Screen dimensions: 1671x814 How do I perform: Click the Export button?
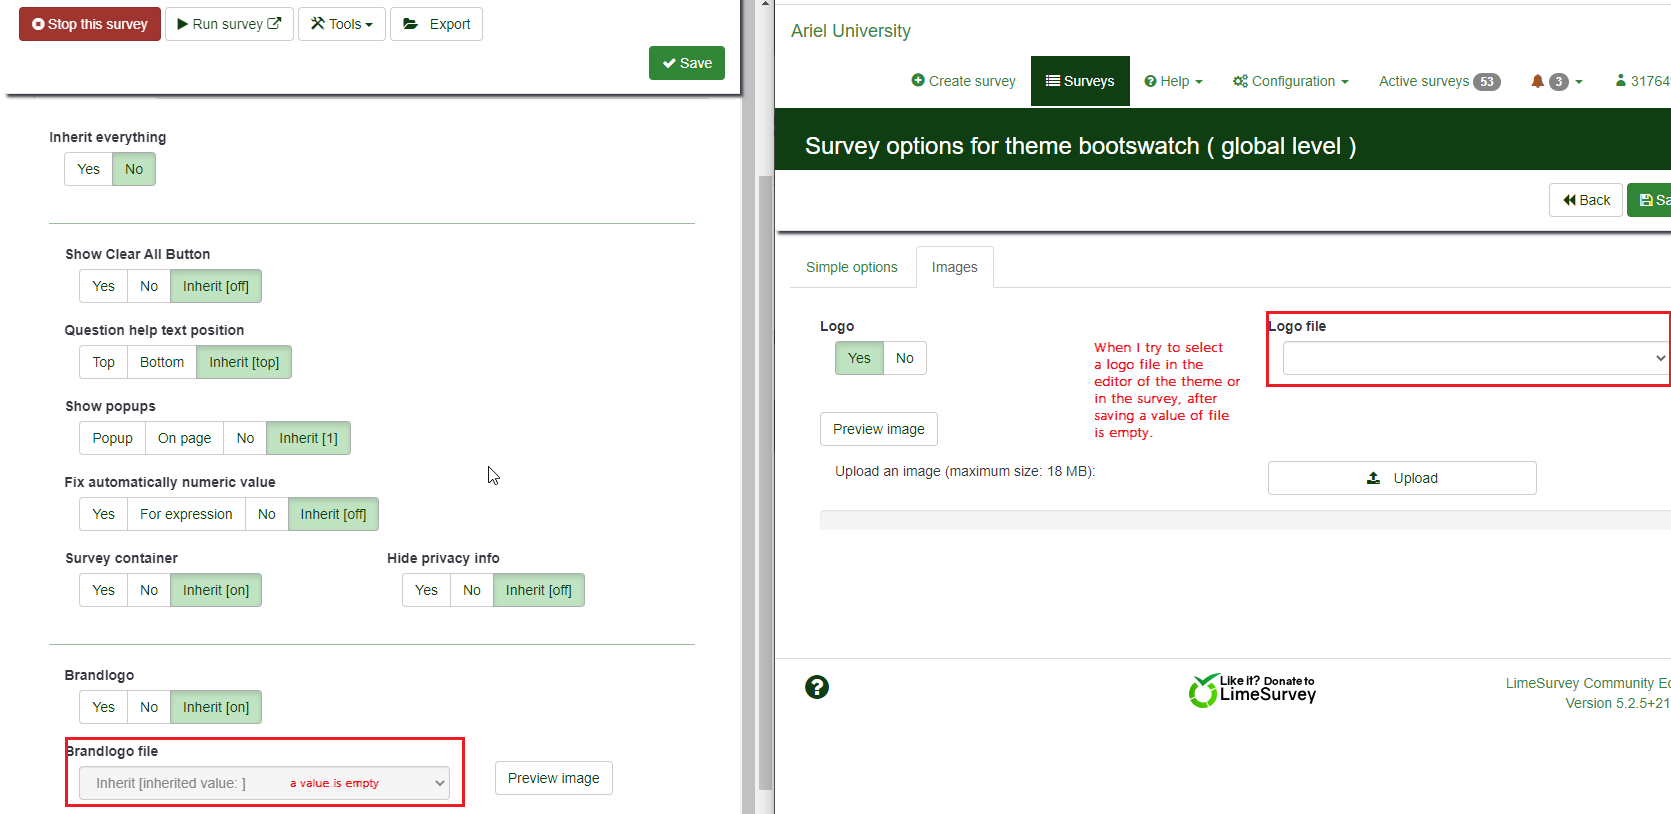[x=436, y=24]
